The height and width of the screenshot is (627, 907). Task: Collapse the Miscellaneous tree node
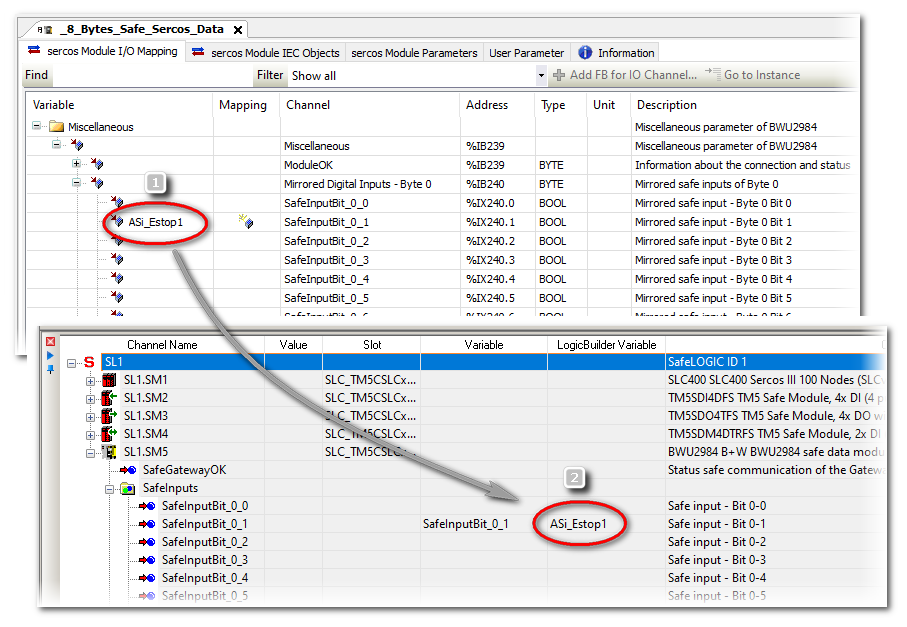tap(37, 127)
